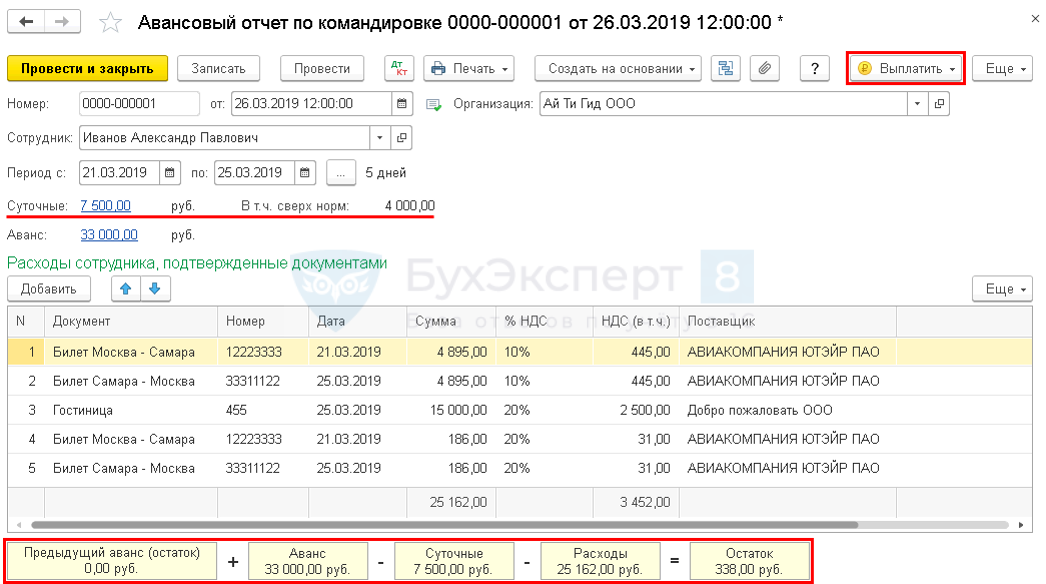Click the Поставщик column header
This screenshot has width=1046, height=584.
click(x=787, y=321)
